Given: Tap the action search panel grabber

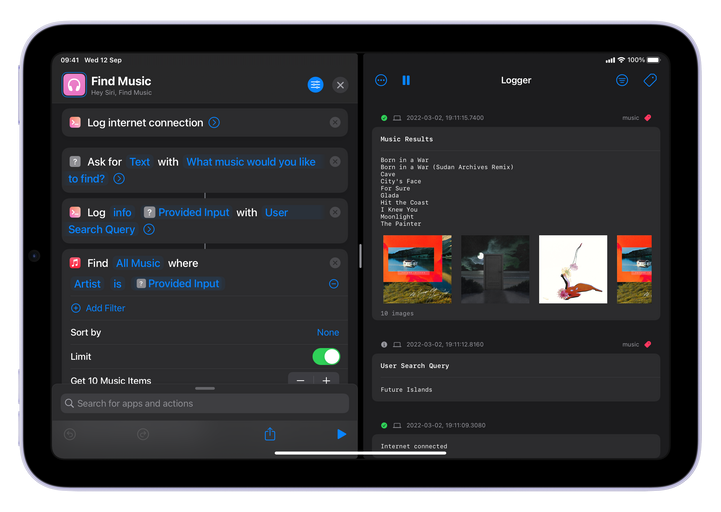Looking at the screenshot, I should (205, 388).
